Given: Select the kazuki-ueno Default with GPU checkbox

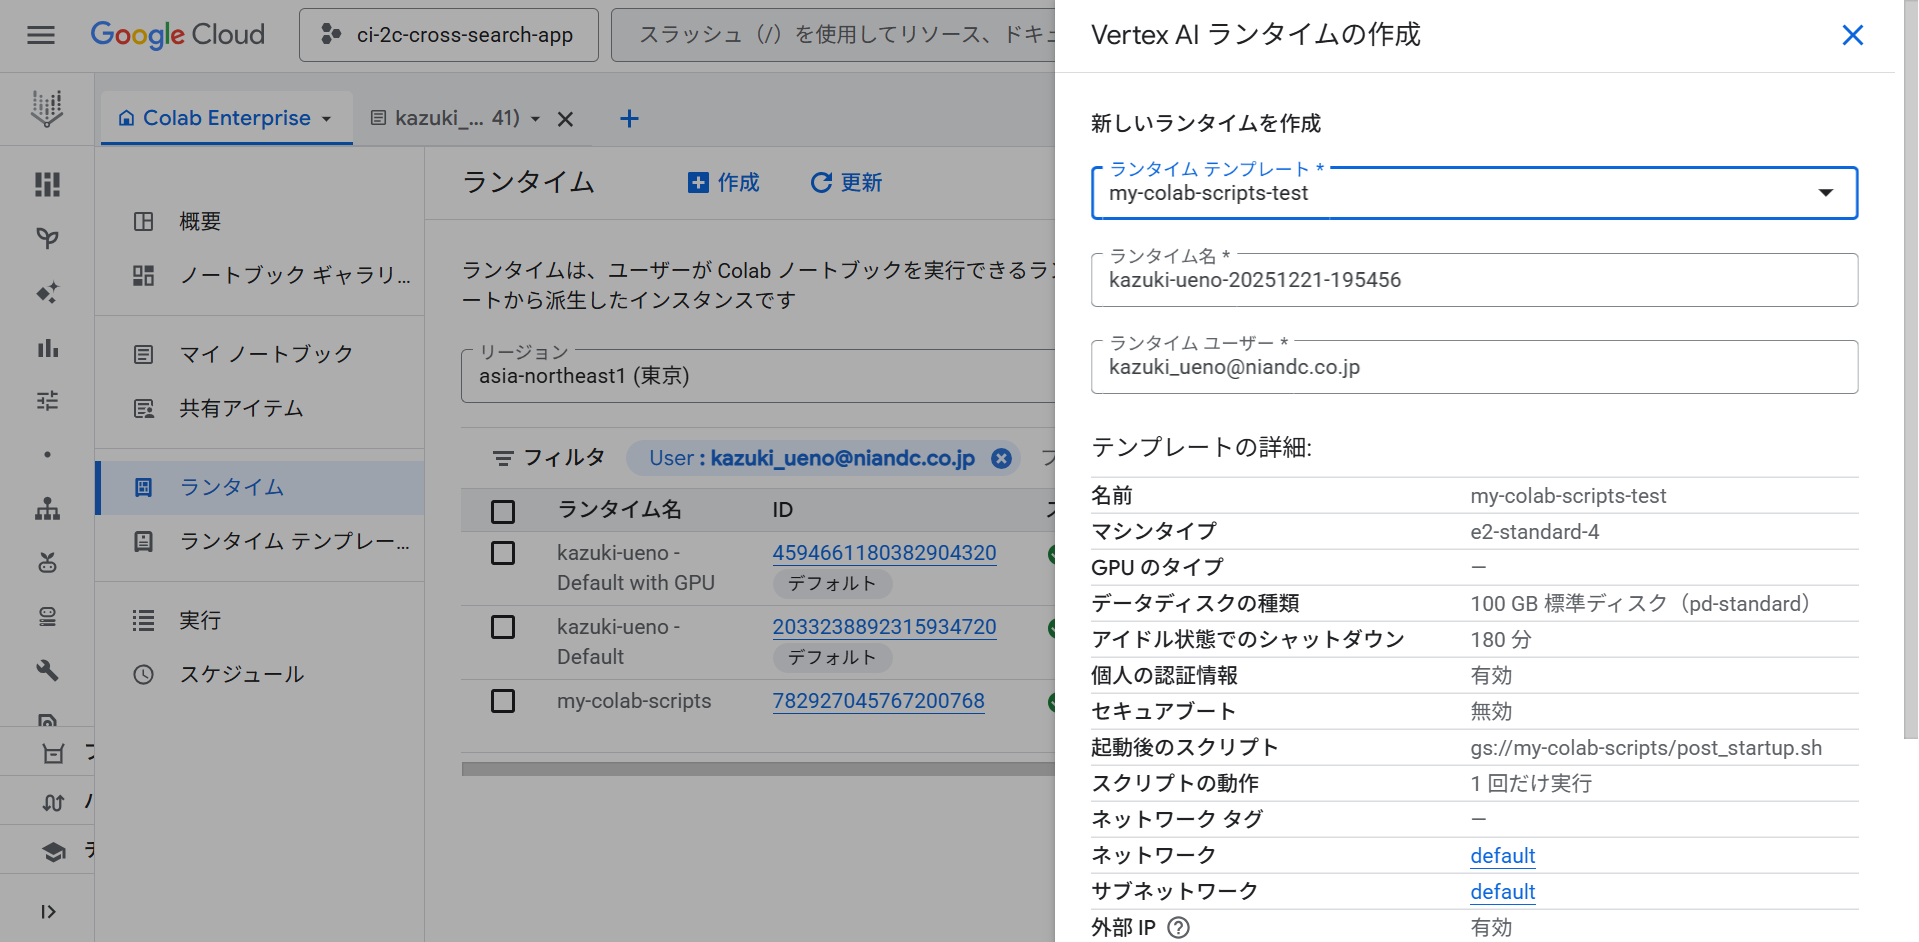Looking at the screenshot, I should 503,553.
